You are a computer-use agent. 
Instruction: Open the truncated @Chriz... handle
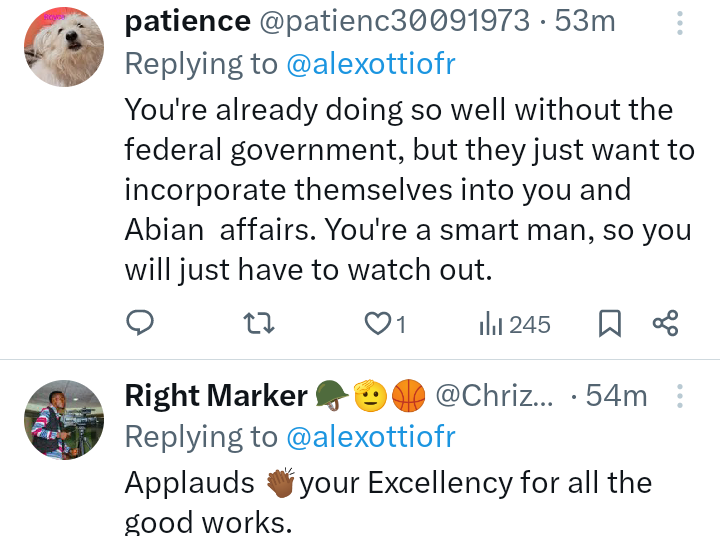coord(492,396)
